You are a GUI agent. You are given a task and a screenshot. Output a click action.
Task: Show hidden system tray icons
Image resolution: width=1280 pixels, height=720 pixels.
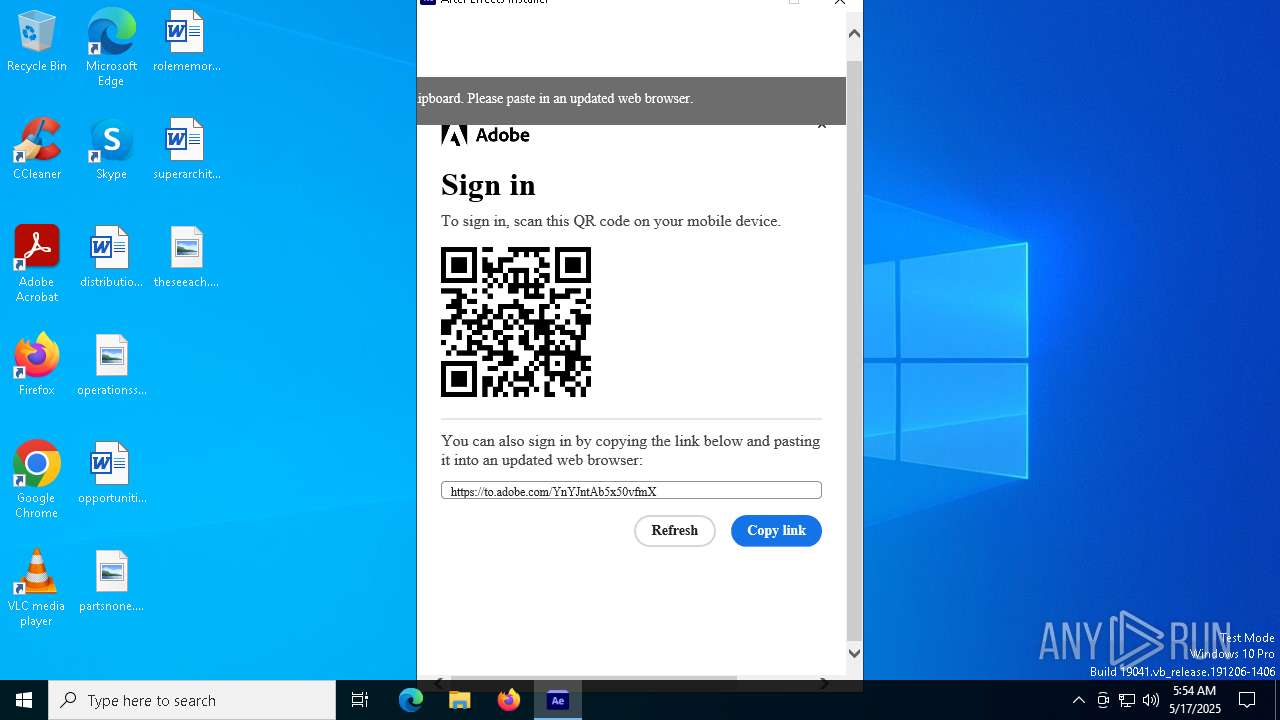[1078, 700]
